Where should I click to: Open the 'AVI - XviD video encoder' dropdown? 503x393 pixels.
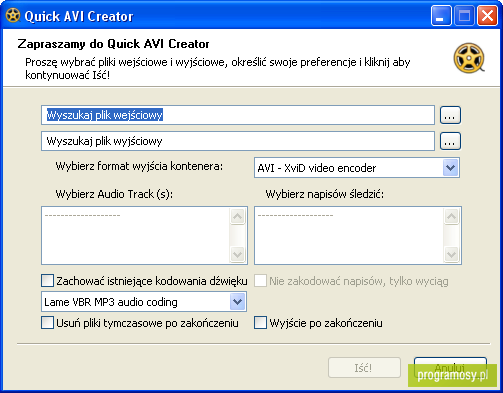coord(357,168)
